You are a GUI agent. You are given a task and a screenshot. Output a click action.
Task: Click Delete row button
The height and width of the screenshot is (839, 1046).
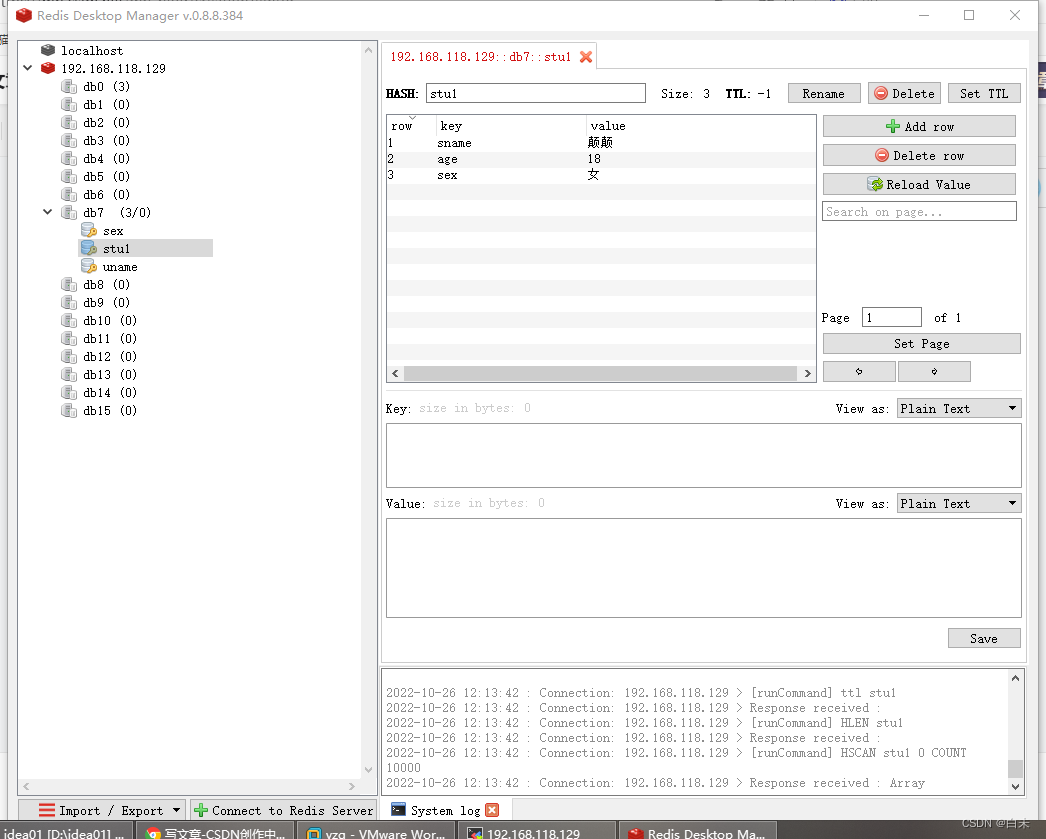pos(919,155)
